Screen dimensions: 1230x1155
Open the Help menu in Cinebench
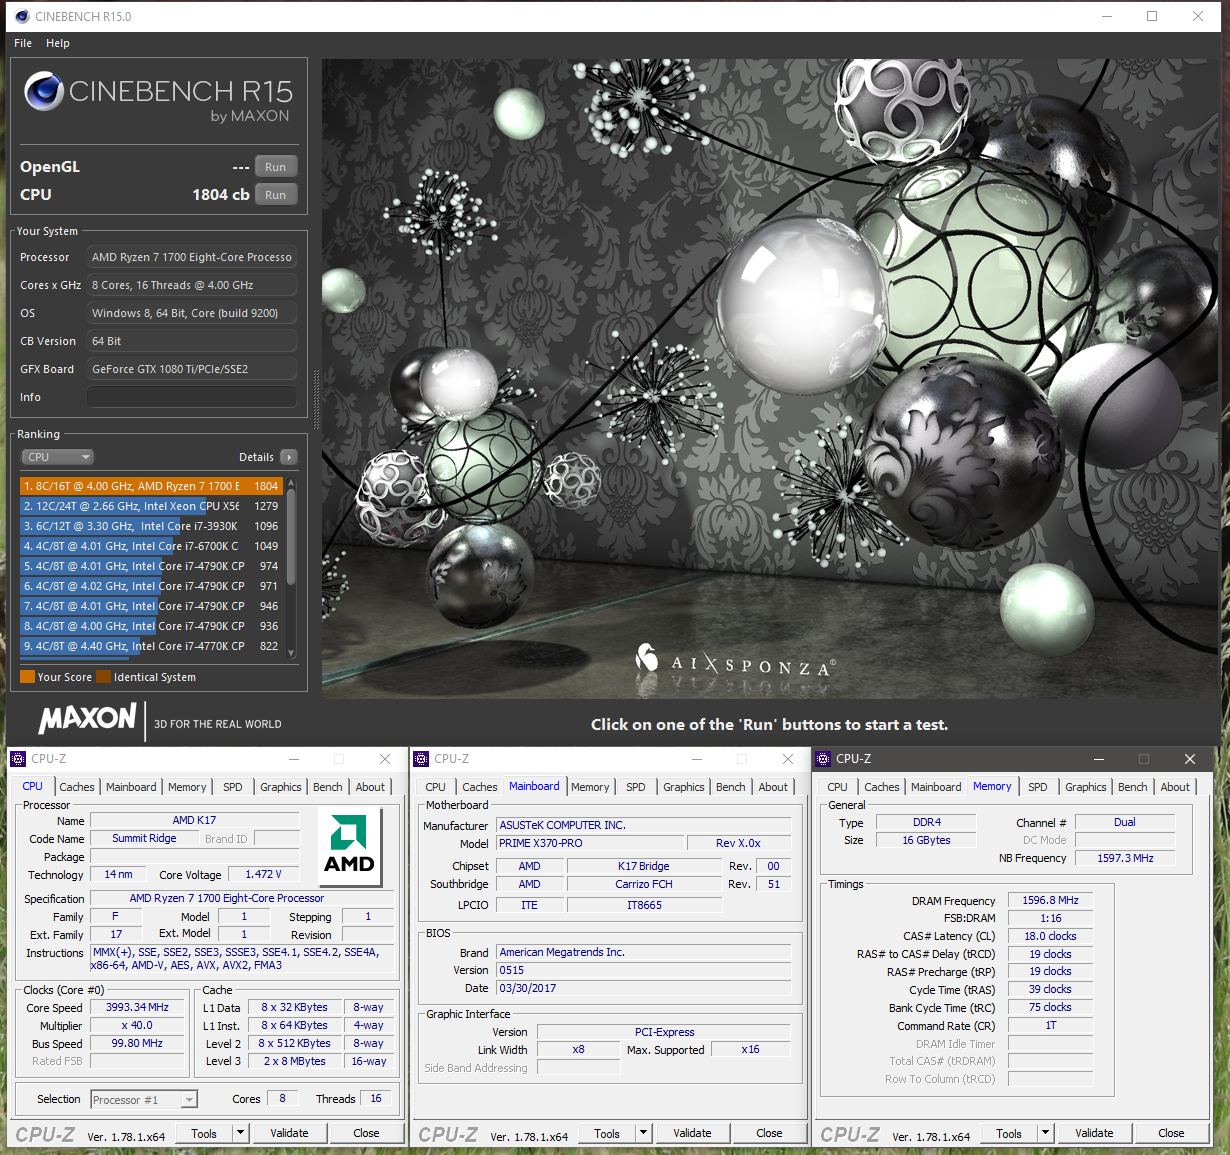(58, 43)
